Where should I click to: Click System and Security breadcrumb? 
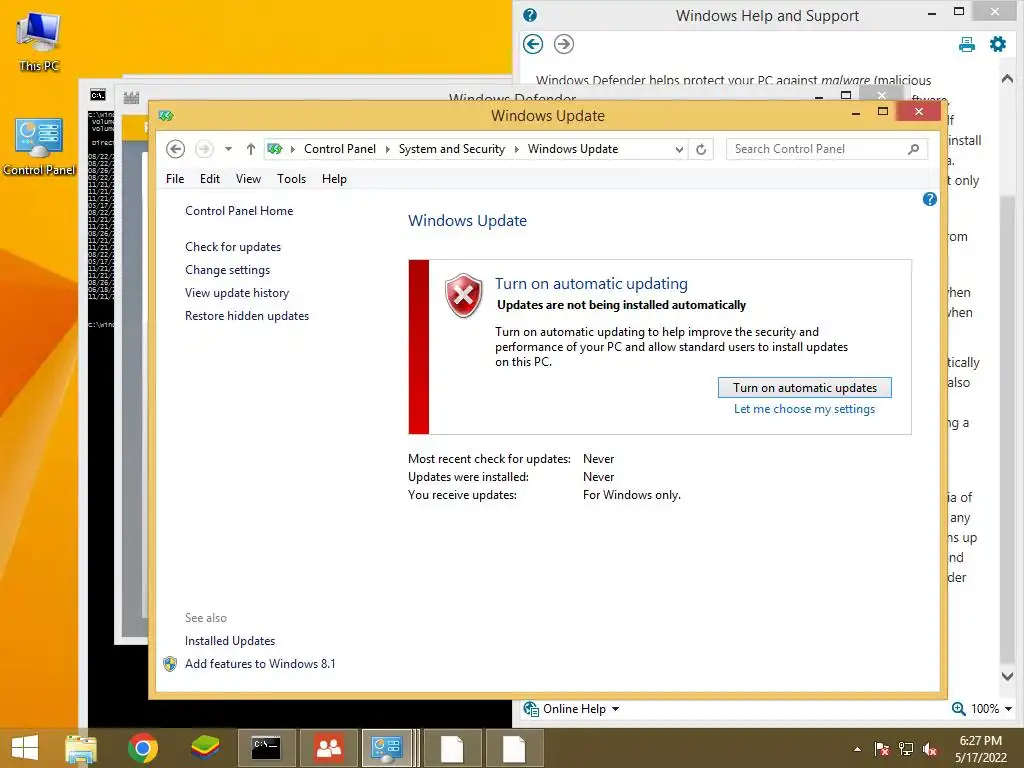pyautogui.click(x=452, y=149)
